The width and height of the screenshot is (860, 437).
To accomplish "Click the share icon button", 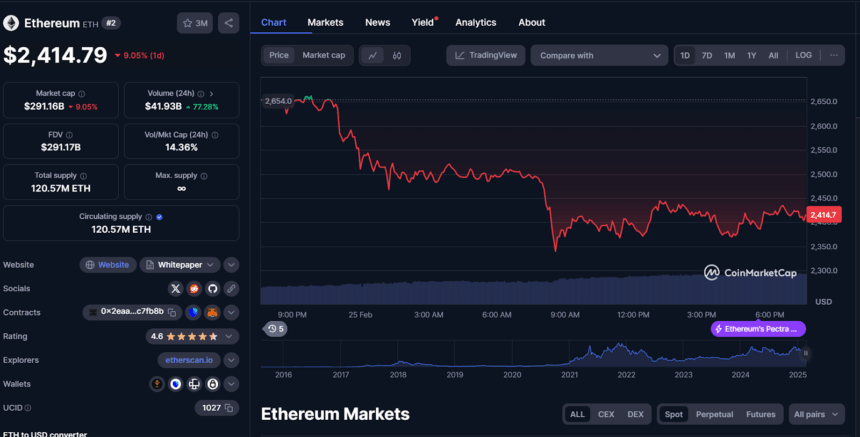I will (229, 23).
